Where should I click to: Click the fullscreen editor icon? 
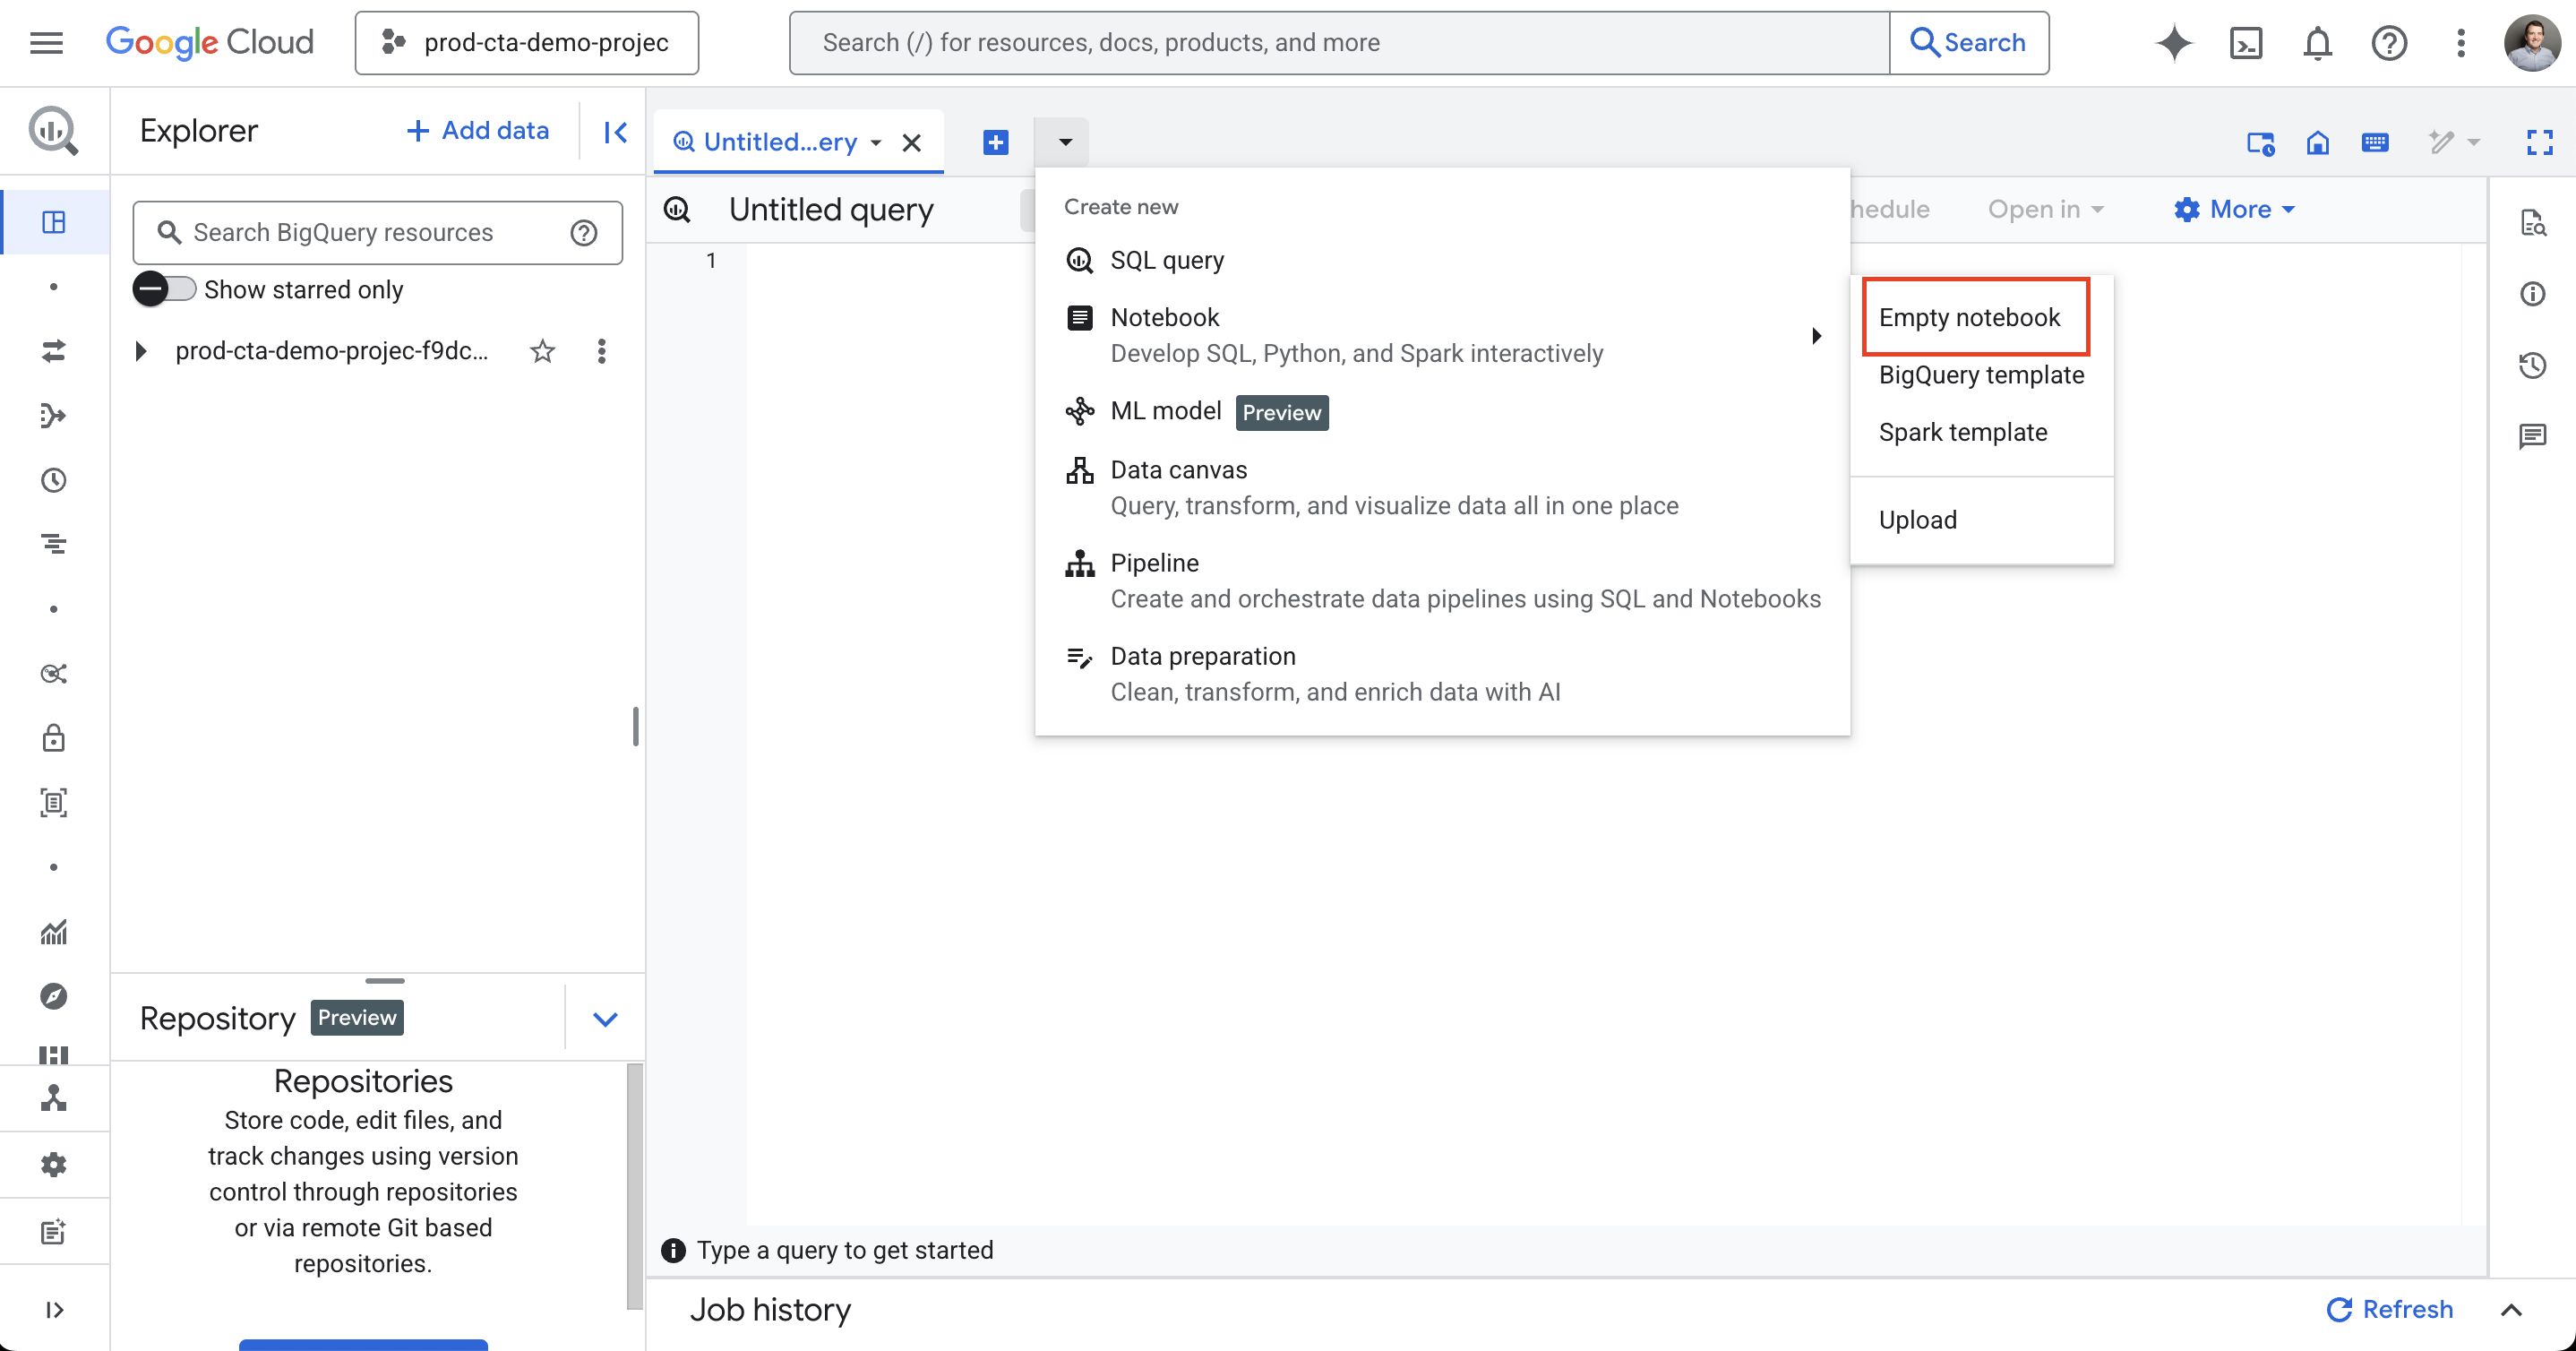(2539, 142)
